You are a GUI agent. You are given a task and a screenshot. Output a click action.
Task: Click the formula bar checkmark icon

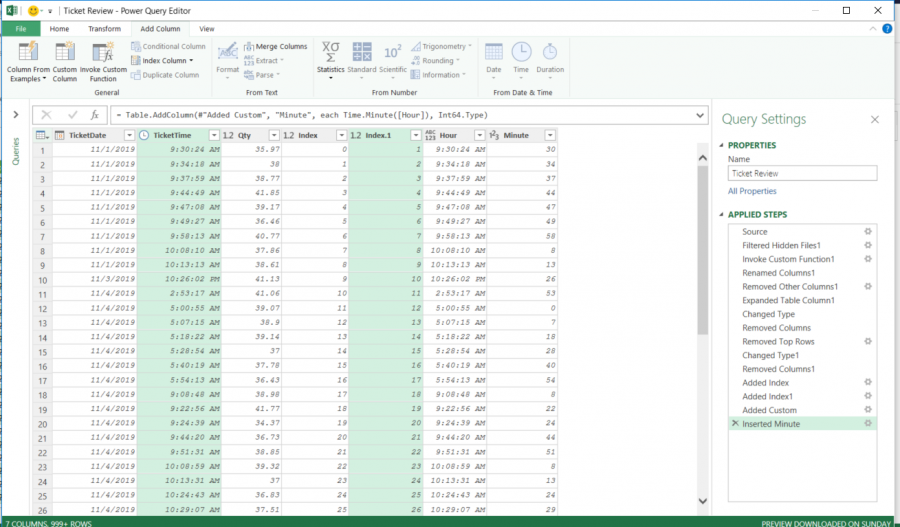point(72,115)
